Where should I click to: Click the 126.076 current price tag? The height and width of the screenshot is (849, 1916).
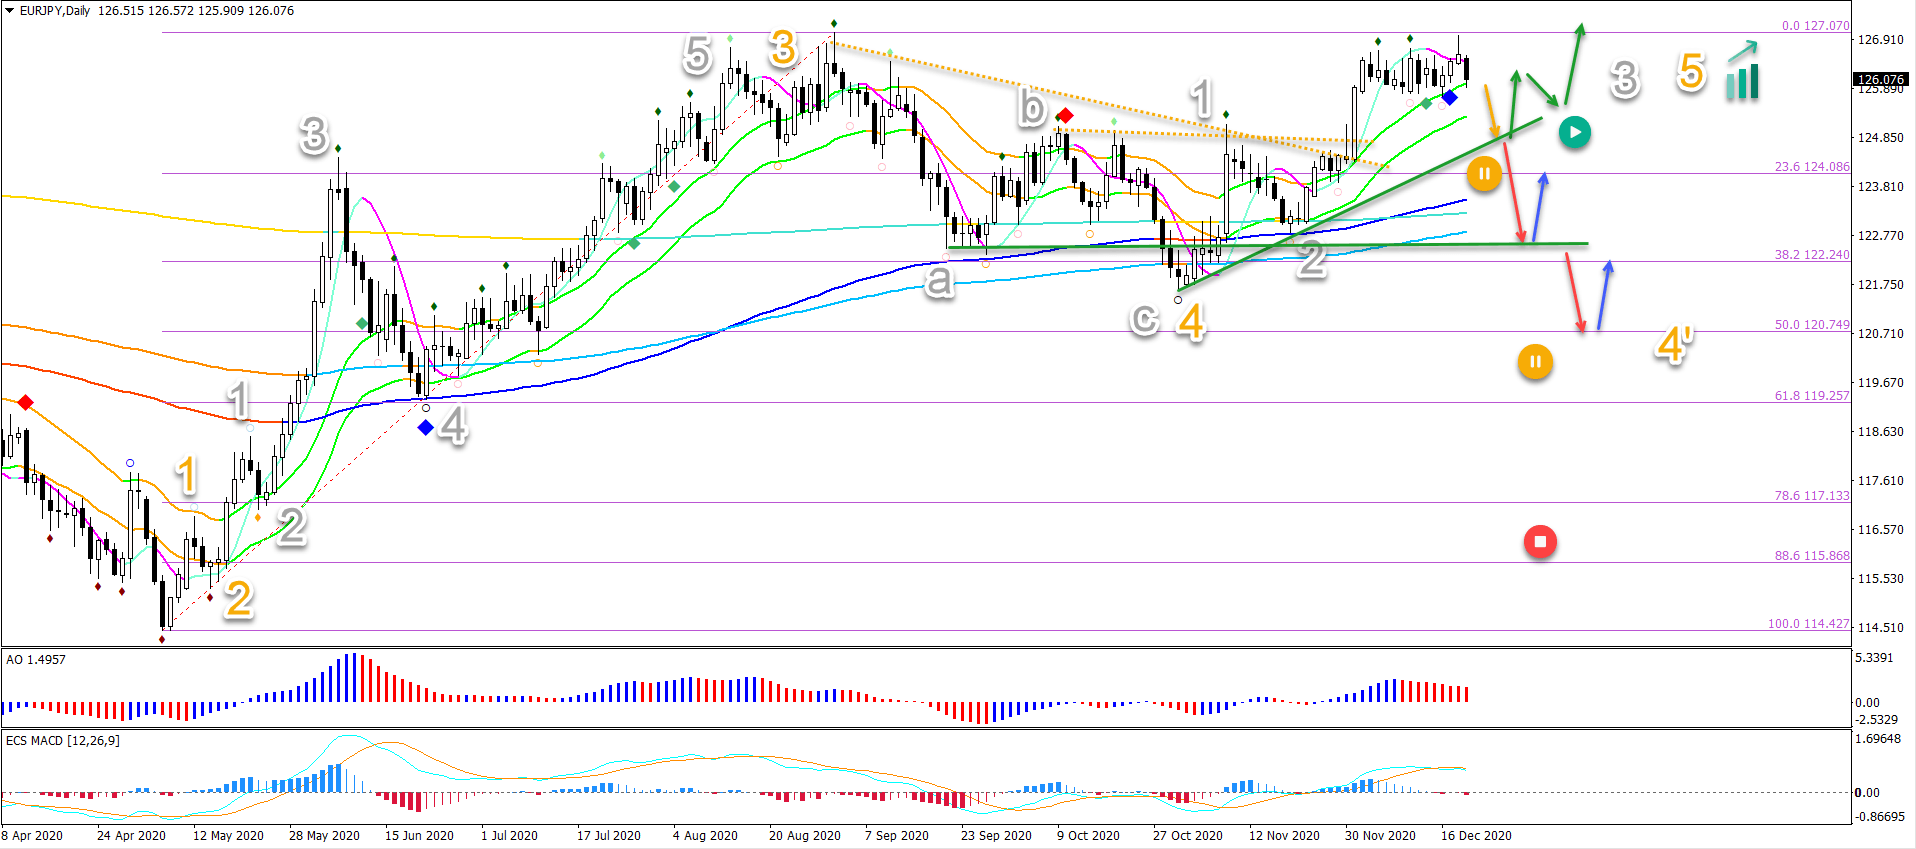click(x=1881, y=79)
